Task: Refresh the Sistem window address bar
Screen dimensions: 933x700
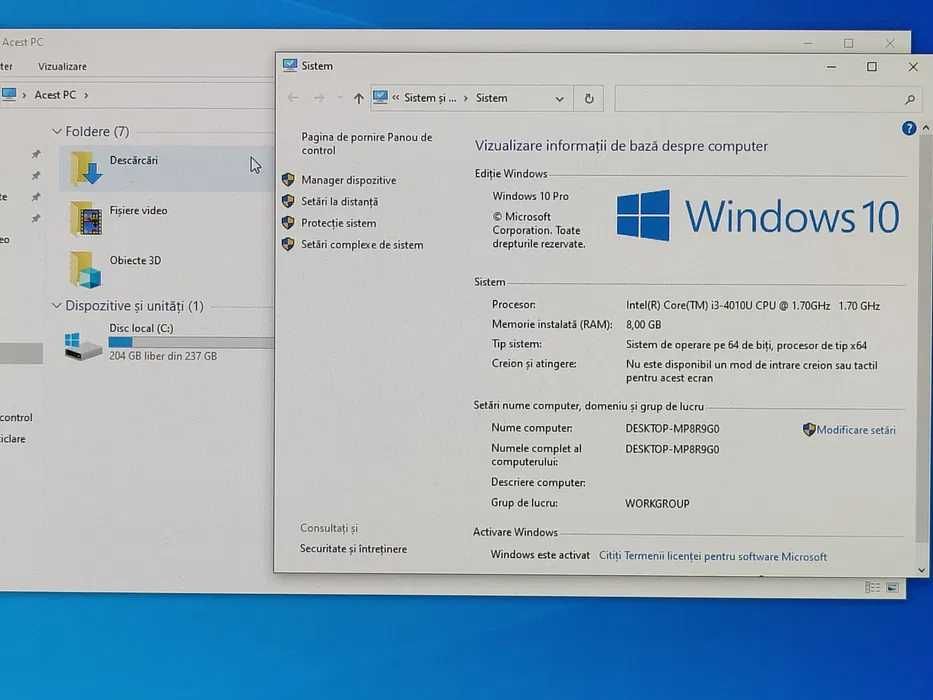Action: (588, 98)
